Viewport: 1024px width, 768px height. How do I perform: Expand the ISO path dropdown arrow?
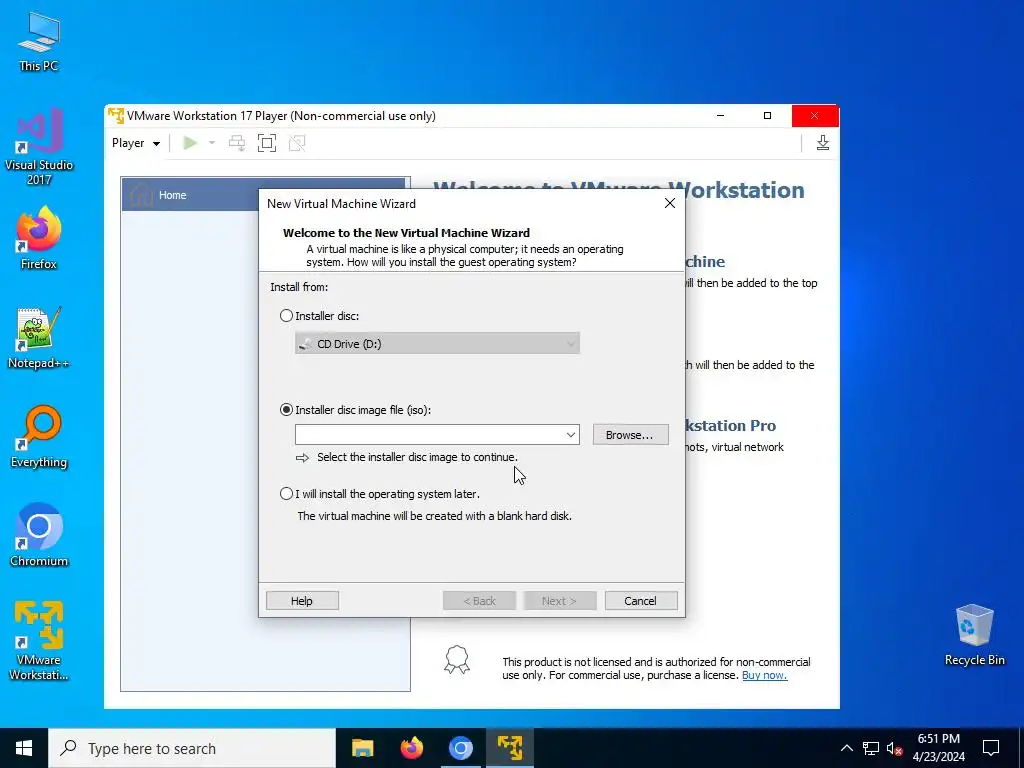point(571,435)
